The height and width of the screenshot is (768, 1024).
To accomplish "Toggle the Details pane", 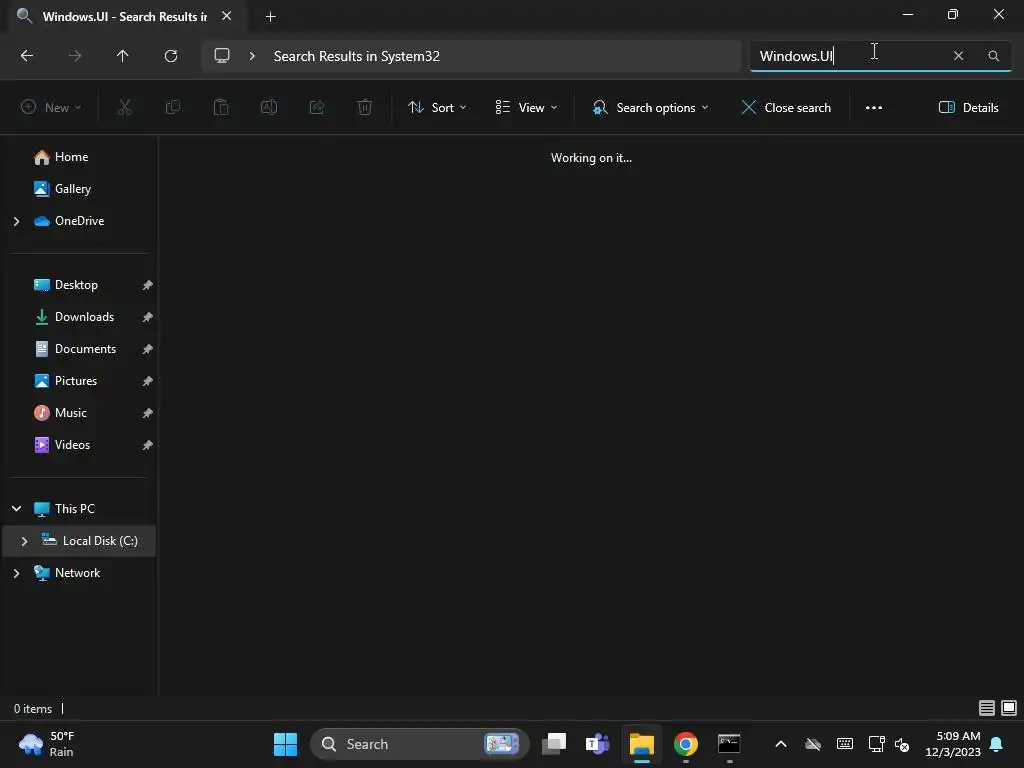I will (x=968, y=108).
